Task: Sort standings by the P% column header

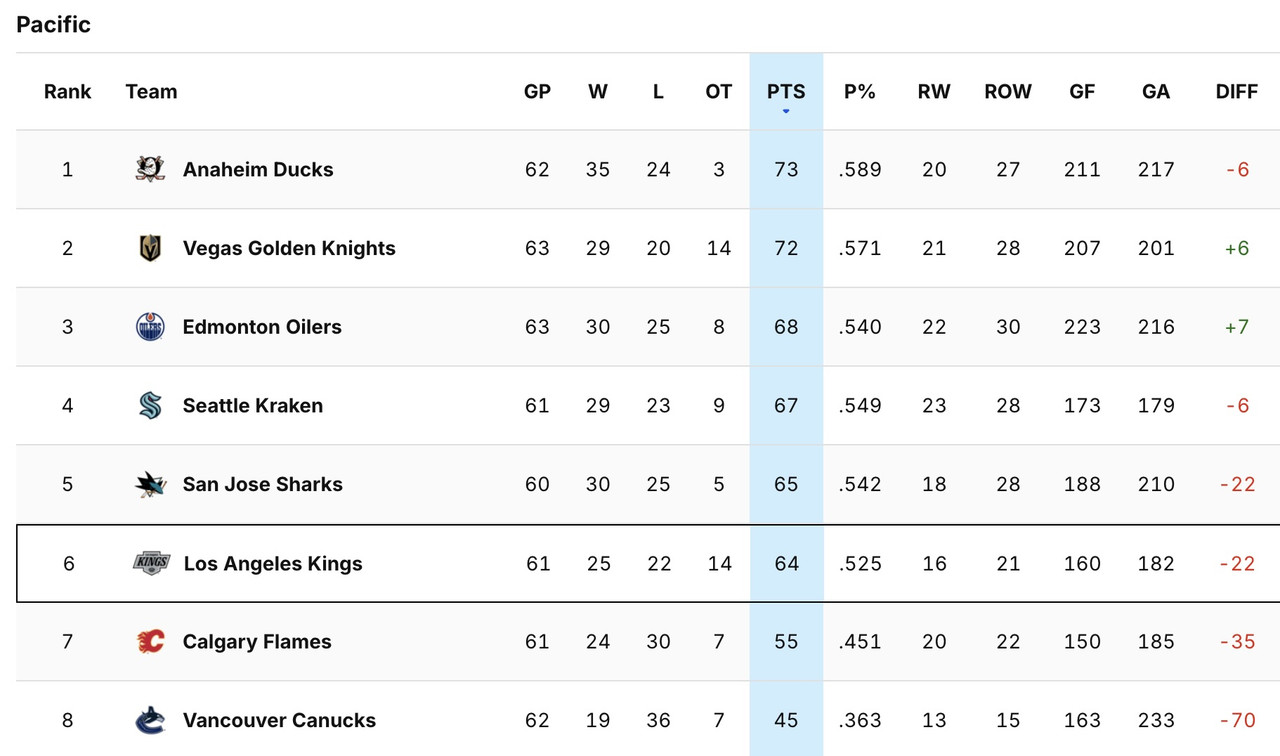Action: [859, 91]
